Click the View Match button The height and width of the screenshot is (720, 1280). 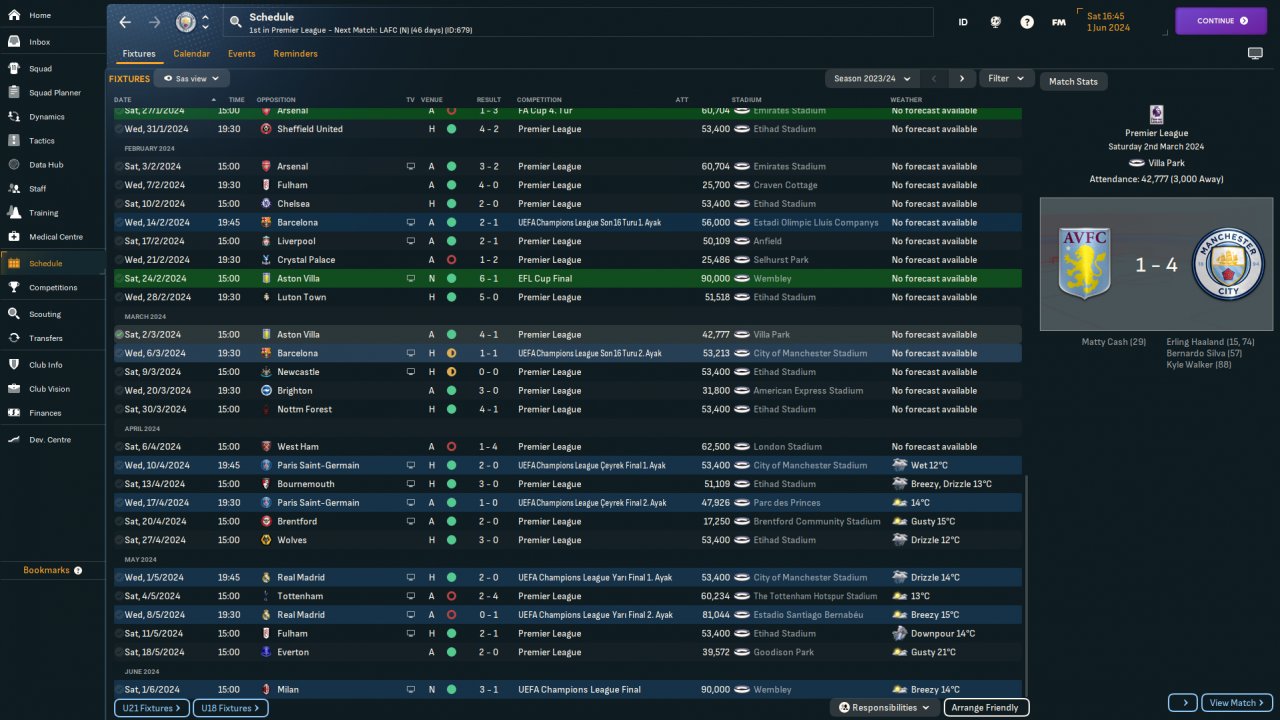pos(1237,703)
